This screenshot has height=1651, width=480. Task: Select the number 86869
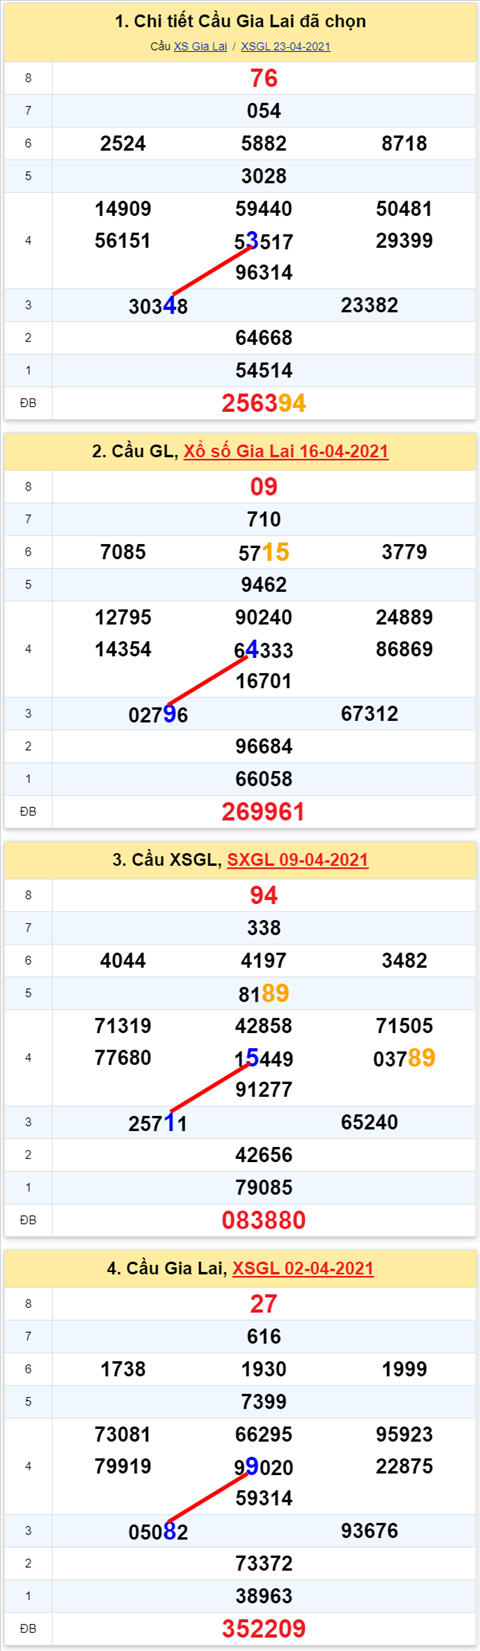point(404,649)
